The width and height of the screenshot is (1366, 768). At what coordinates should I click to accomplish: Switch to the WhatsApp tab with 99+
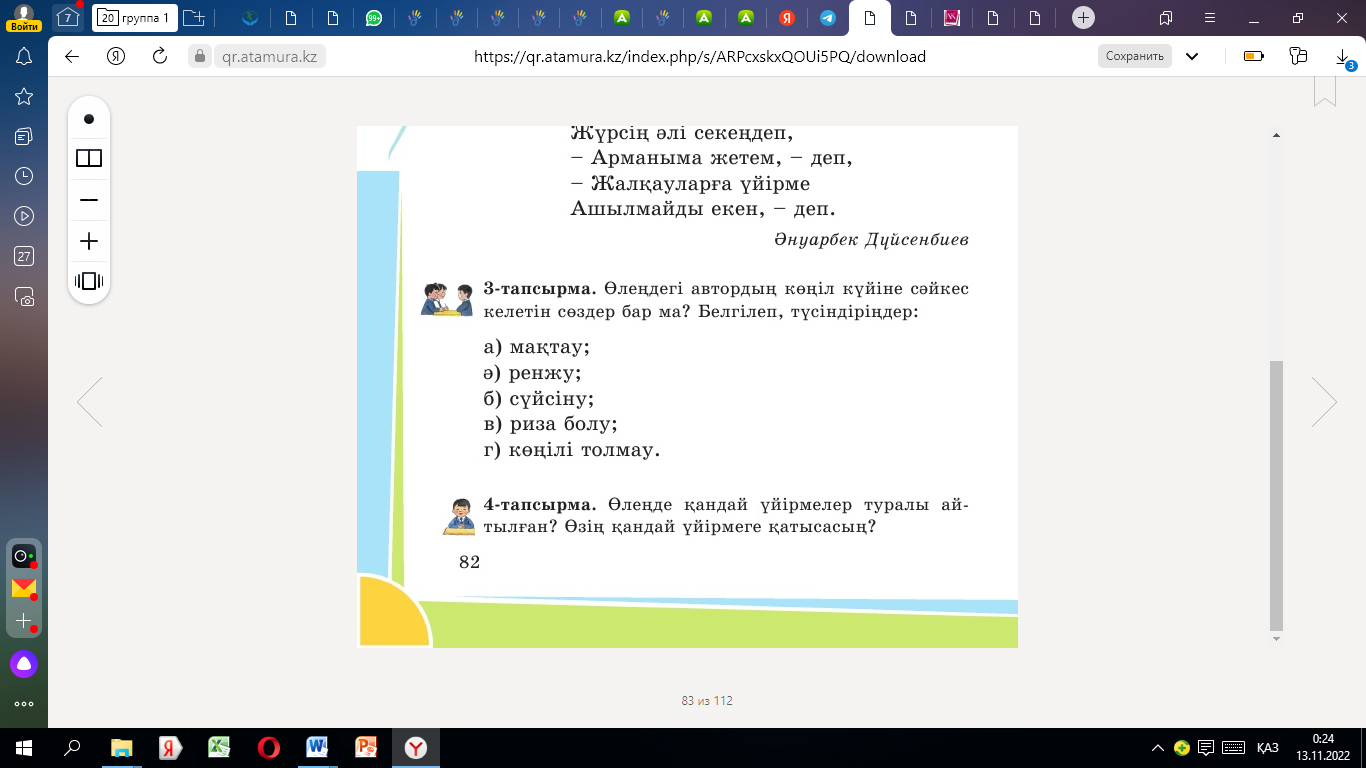click(x=374, y=18)
